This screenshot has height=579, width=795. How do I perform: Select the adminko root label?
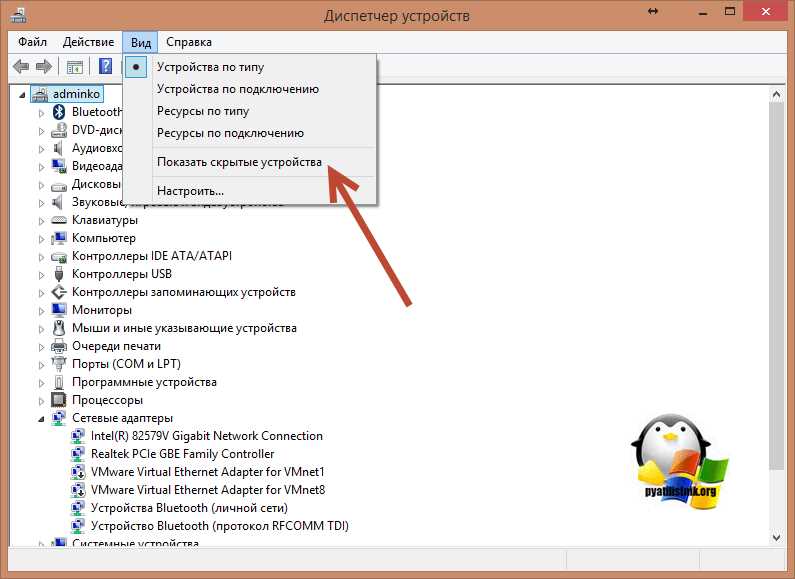[77, 94]
